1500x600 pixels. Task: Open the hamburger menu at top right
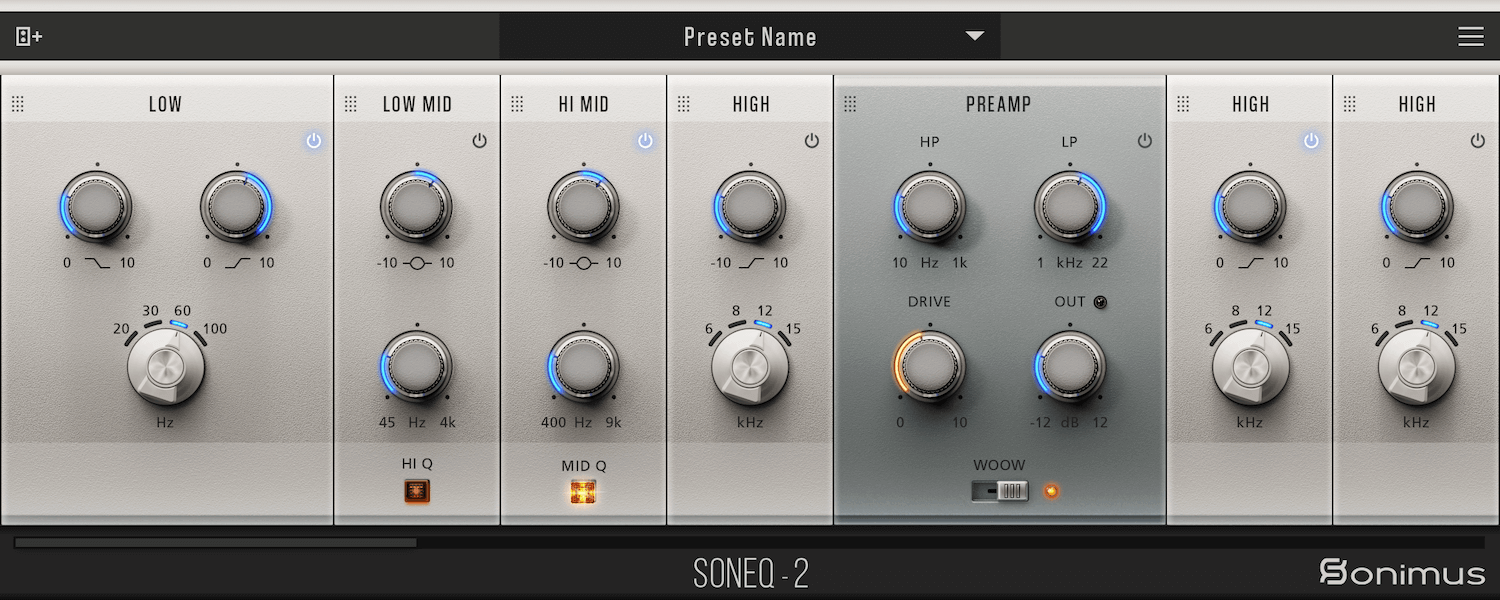(1470, 36)
